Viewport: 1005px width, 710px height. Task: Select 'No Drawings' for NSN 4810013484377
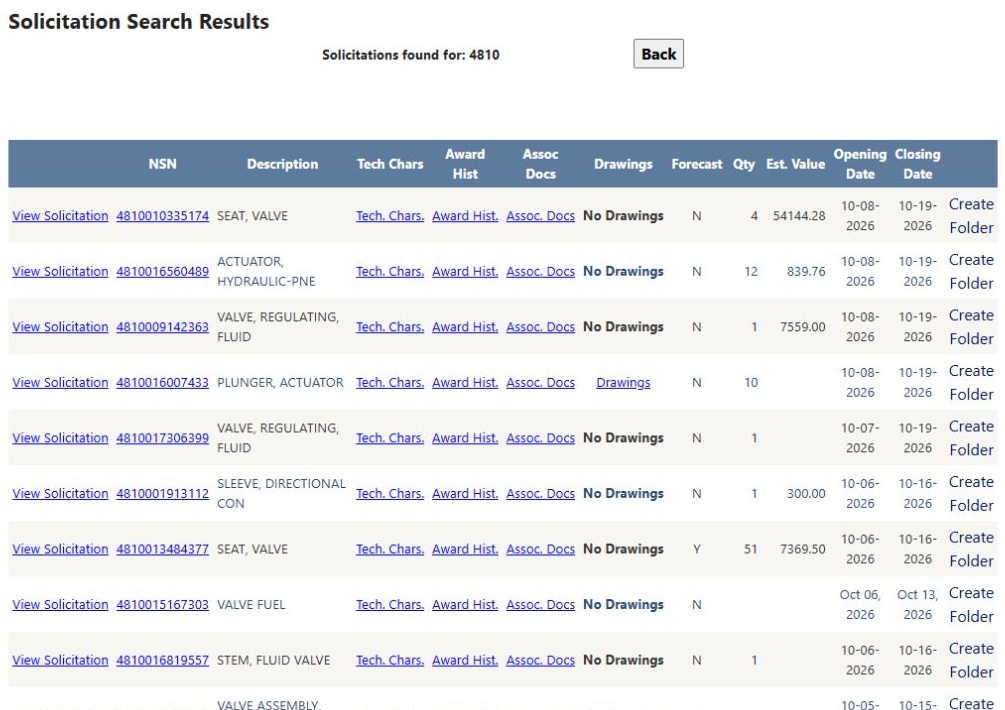click(623, 549)
